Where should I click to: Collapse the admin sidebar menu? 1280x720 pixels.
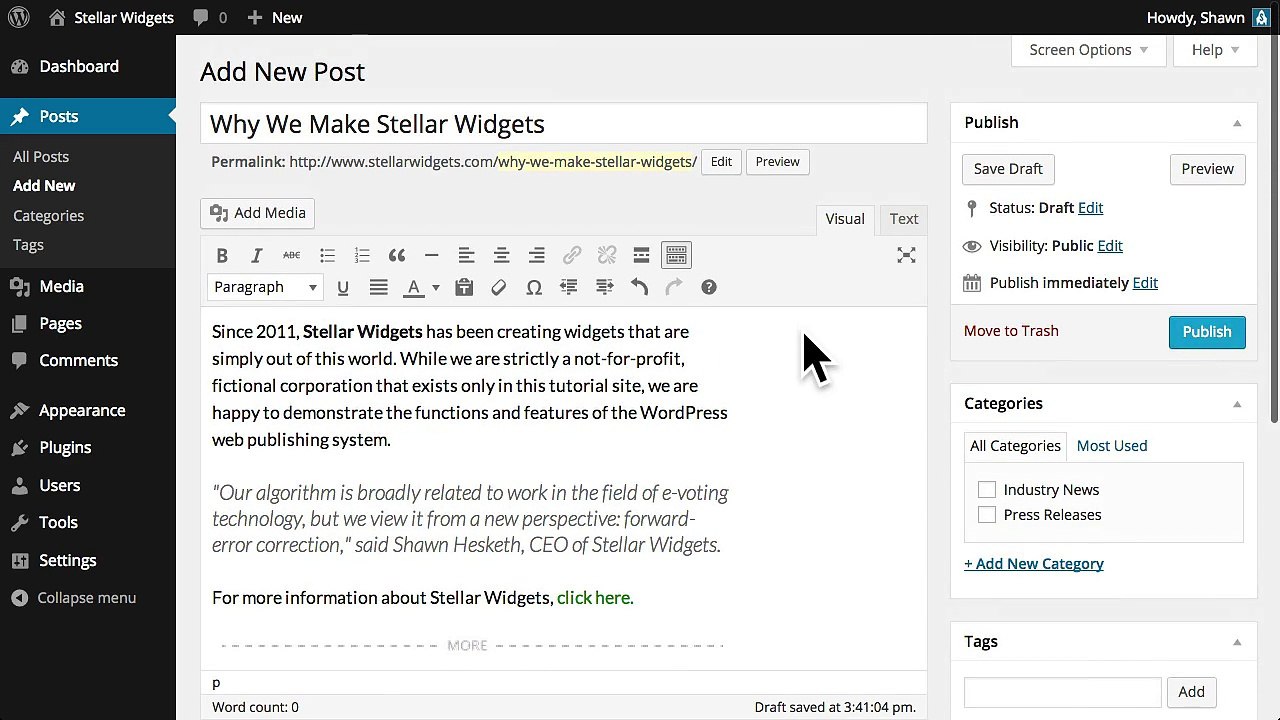tap(74, 598)
